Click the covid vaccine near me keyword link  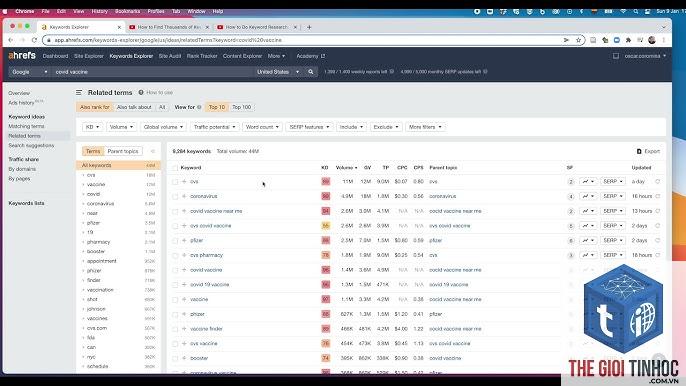(216, 211)
